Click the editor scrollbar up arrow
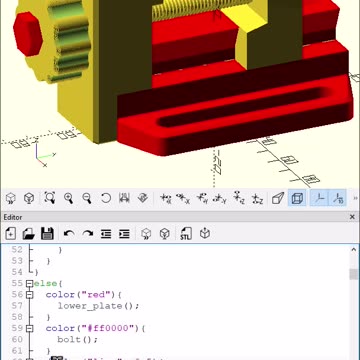This screenshot has height=360, width=360. coord(354,250)
